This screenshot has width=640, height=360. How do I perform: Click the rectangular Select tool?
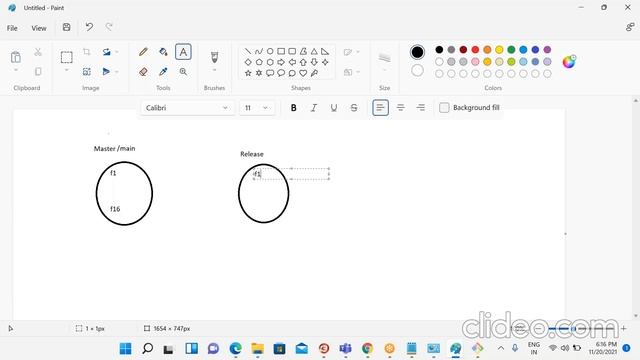click(x=67, y=57)
